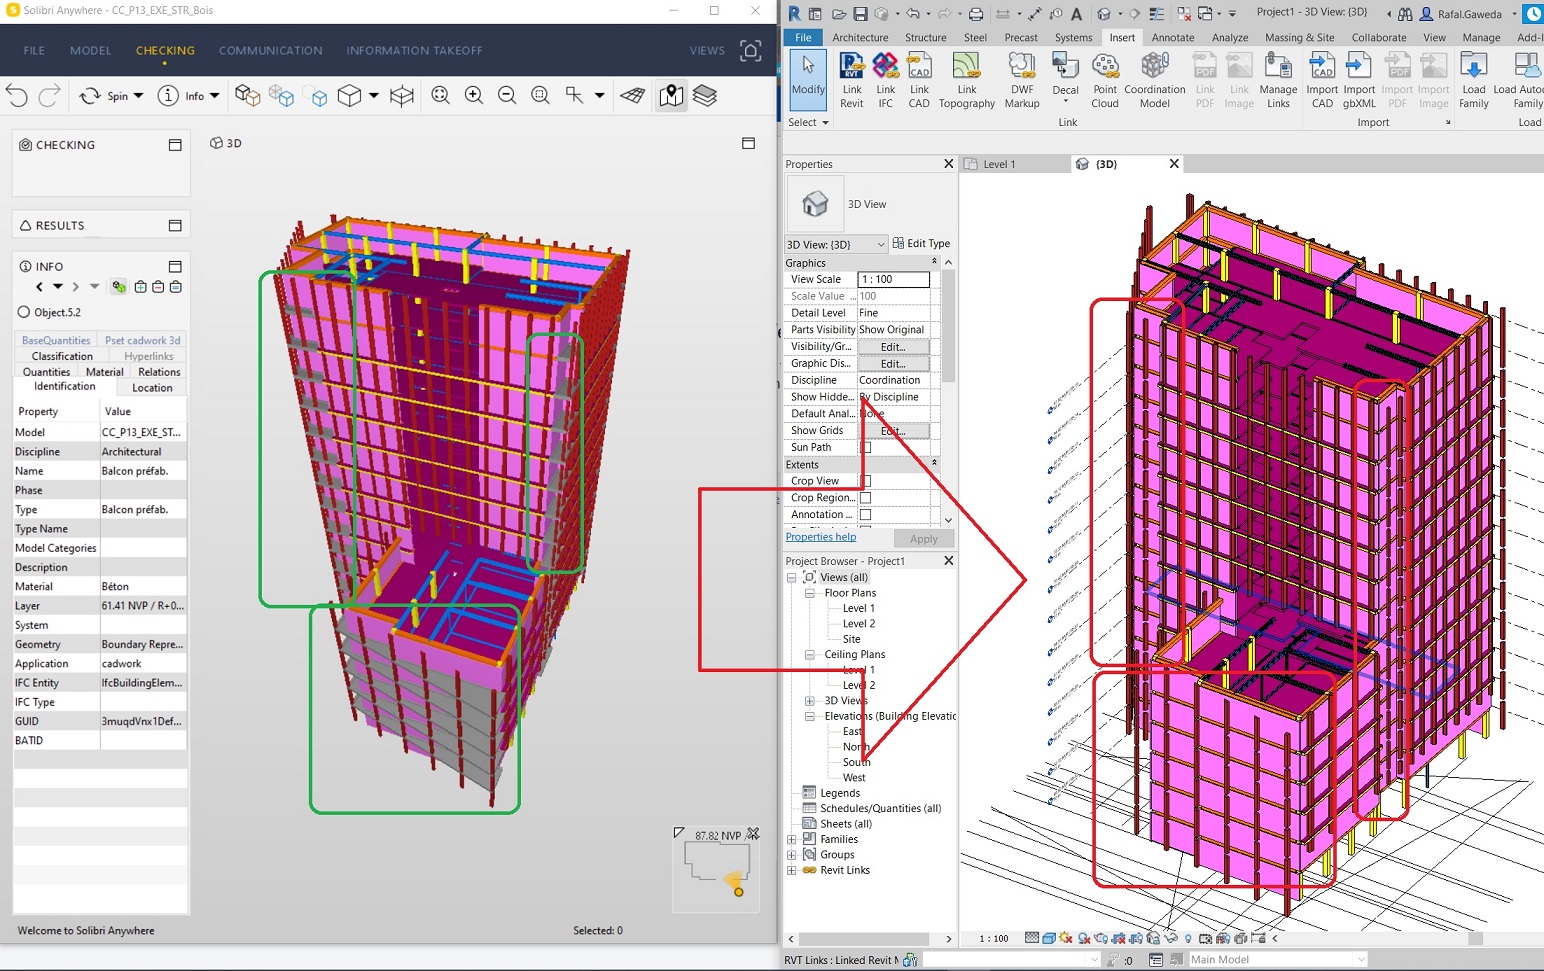This screenshot has width=1544, height=971.
Task: Expand the Families tree node
Action: point(792,839)
